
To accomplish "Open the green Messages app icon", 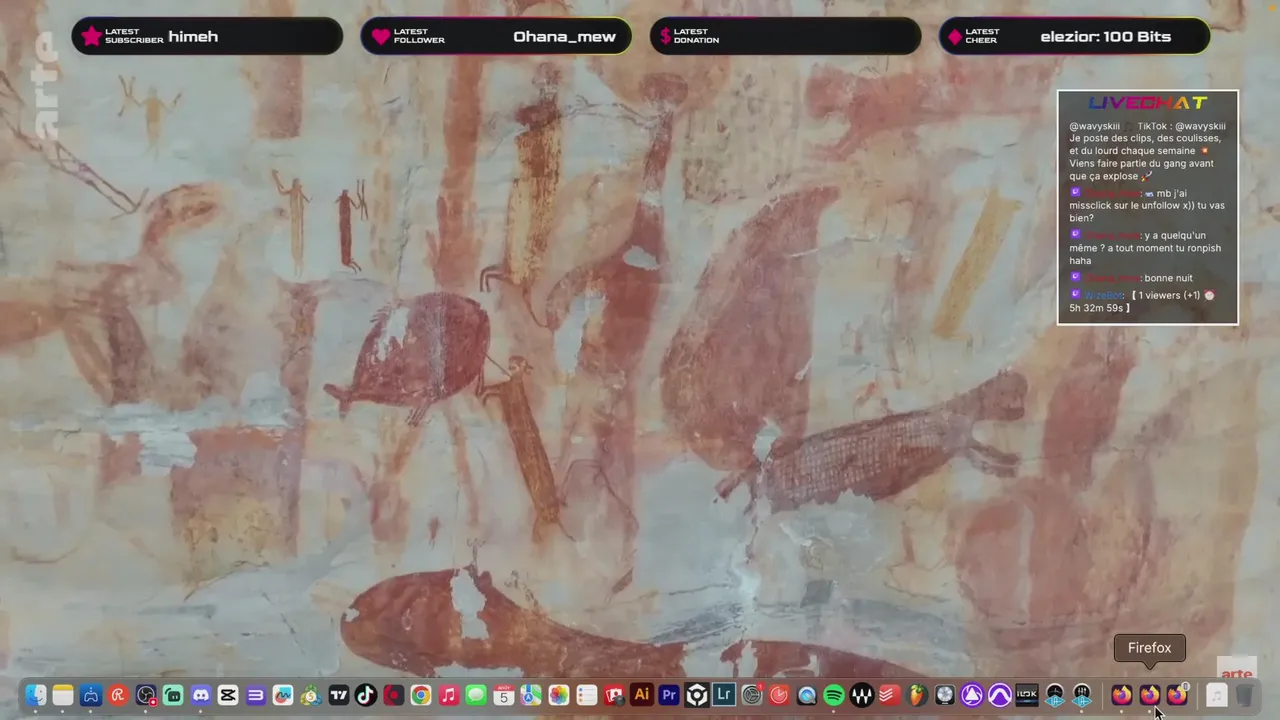I will pyautogui.click(x=476, y=695).
